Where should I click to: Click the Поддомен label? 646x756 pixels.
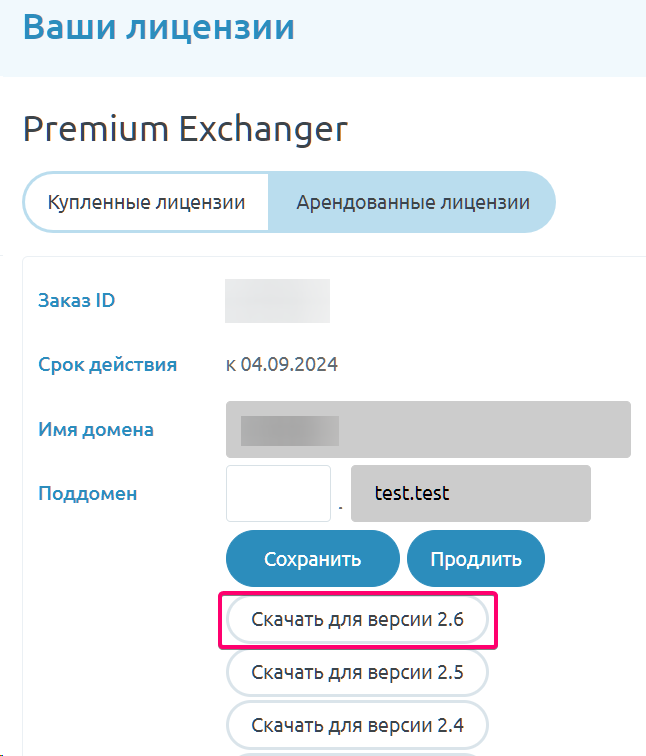point(88,493)
